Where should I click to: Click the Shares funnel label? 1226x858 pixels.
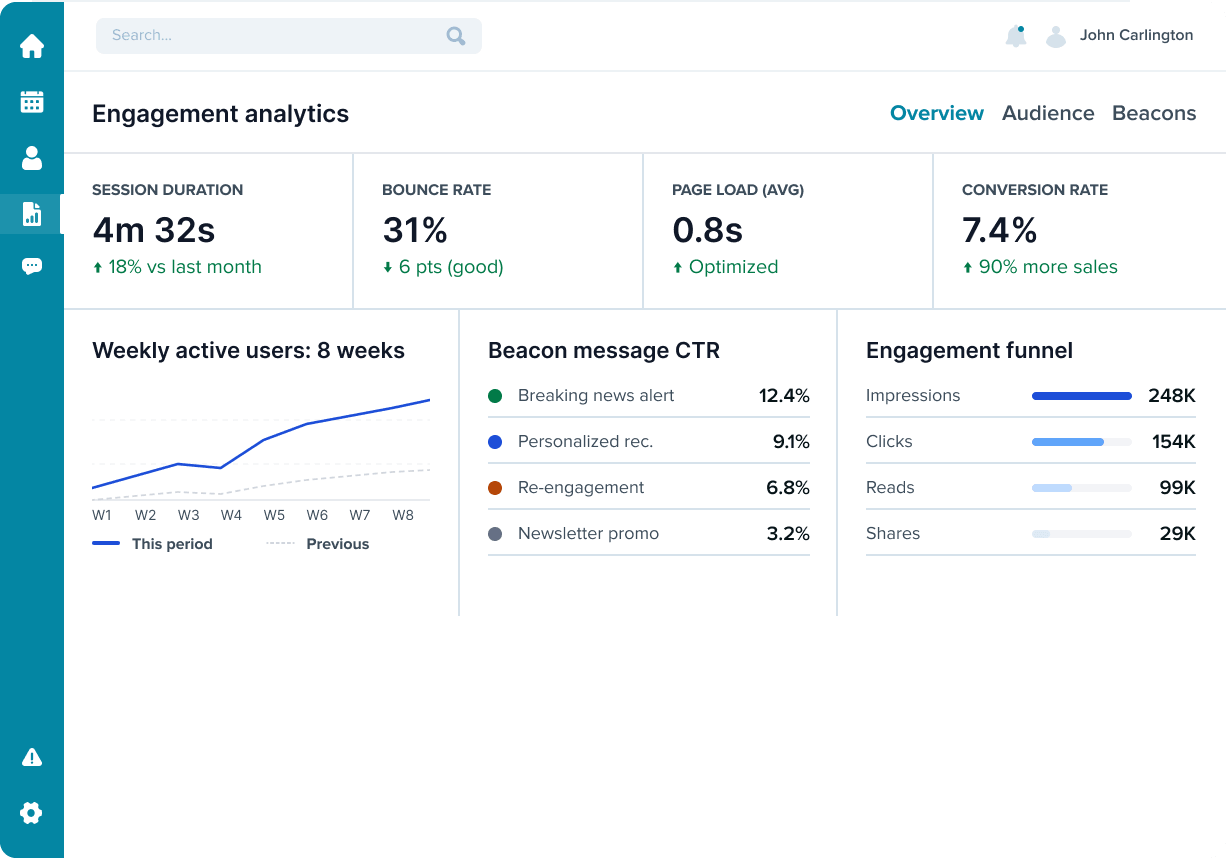click(x=893, y=534)
